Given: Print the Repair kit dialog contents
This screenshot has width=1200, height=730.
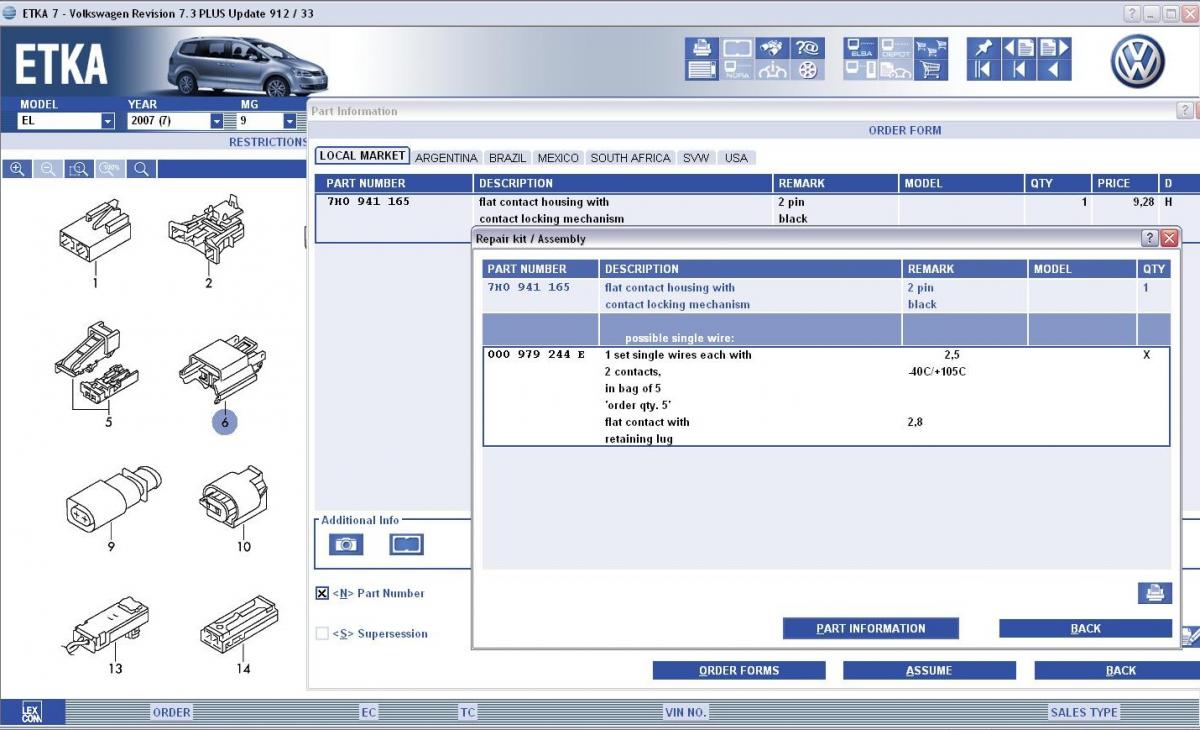Looking at the screenshot, I should click(x=1155, y=593).
